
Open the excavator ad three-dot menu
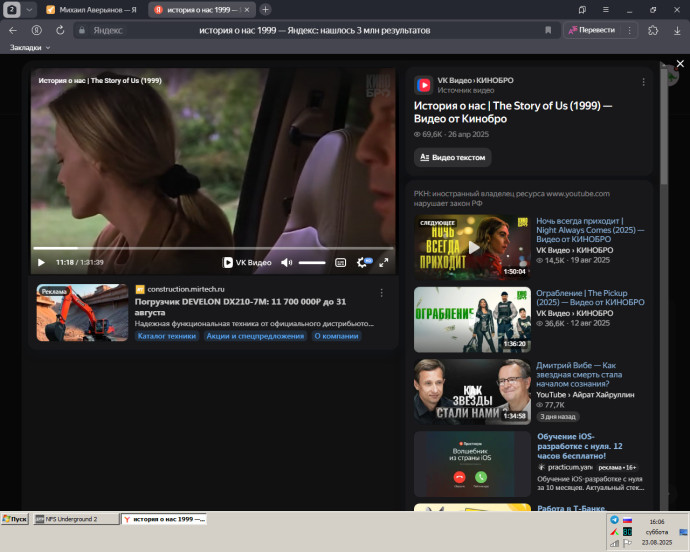[x=382, y=293]
